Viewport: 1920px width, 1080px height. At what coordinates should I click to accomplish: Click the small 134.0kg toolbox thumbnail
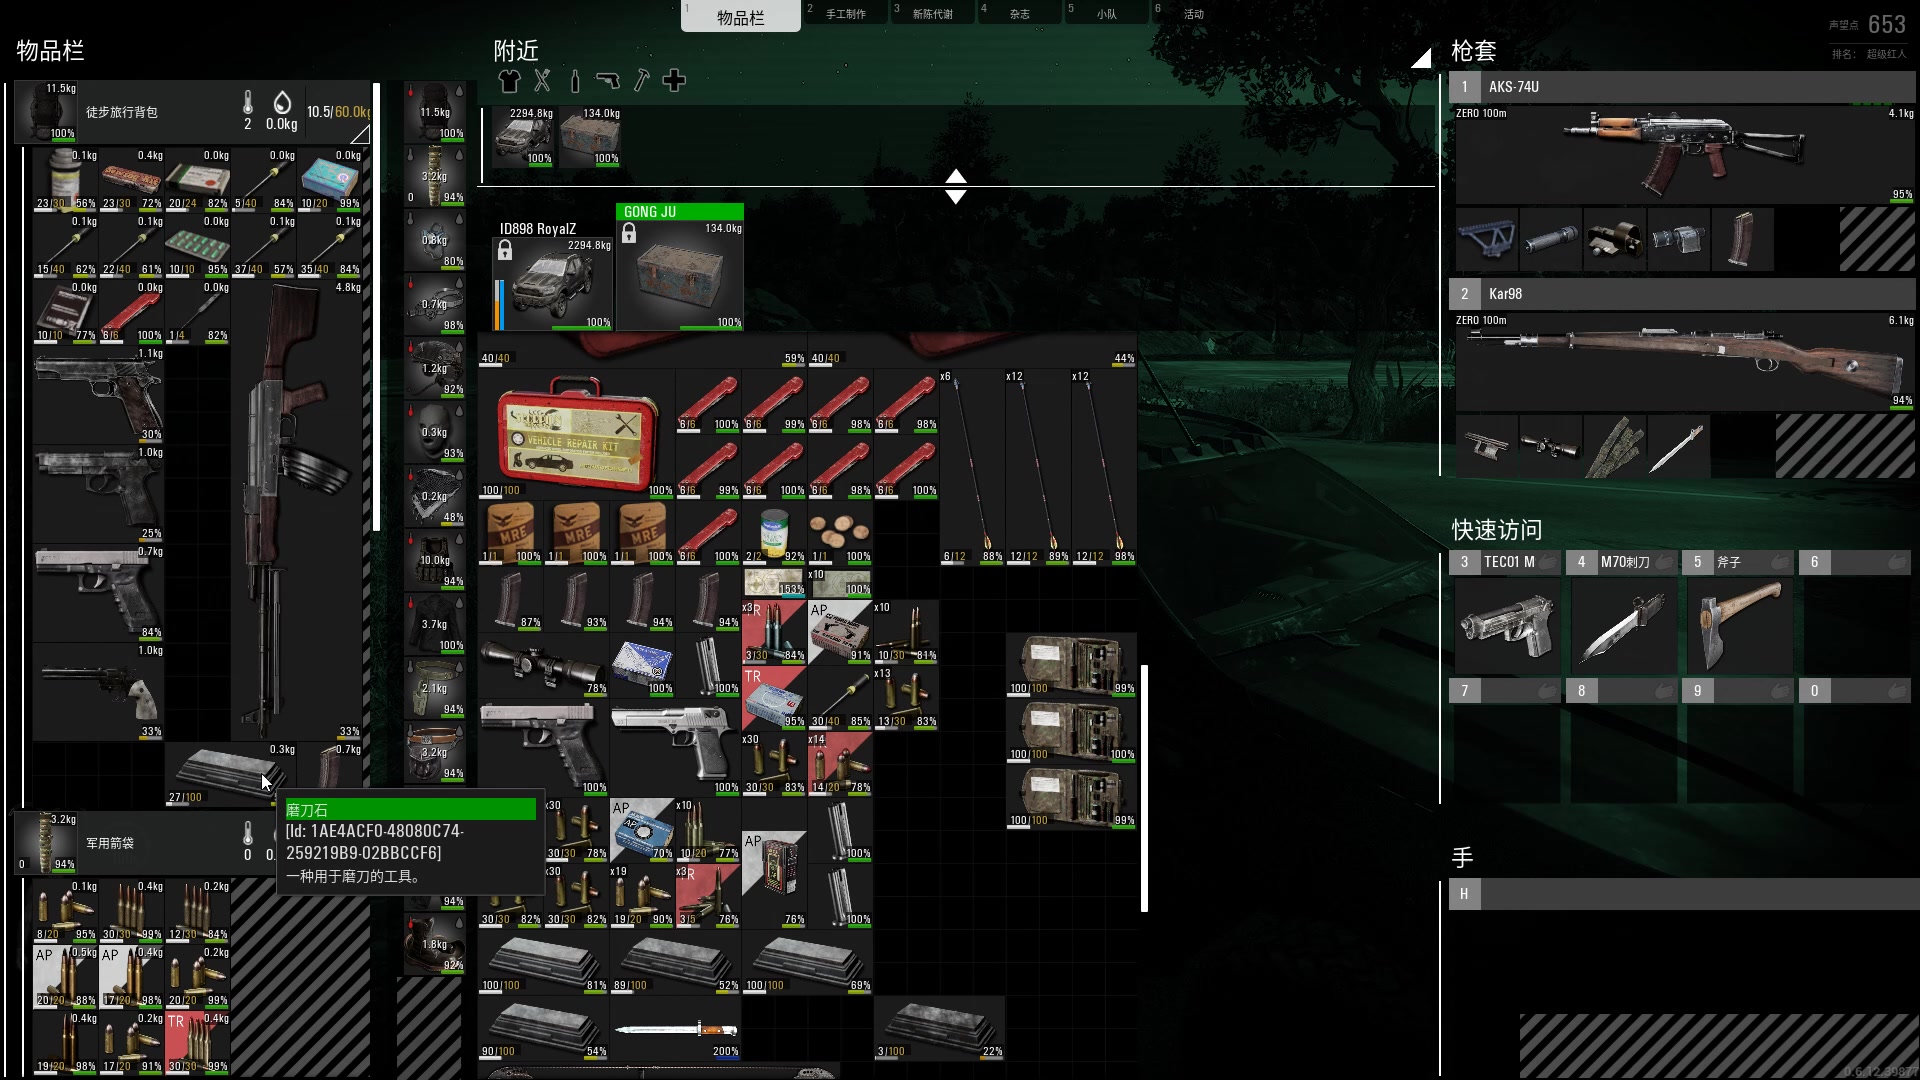click(x=590, y=136)
